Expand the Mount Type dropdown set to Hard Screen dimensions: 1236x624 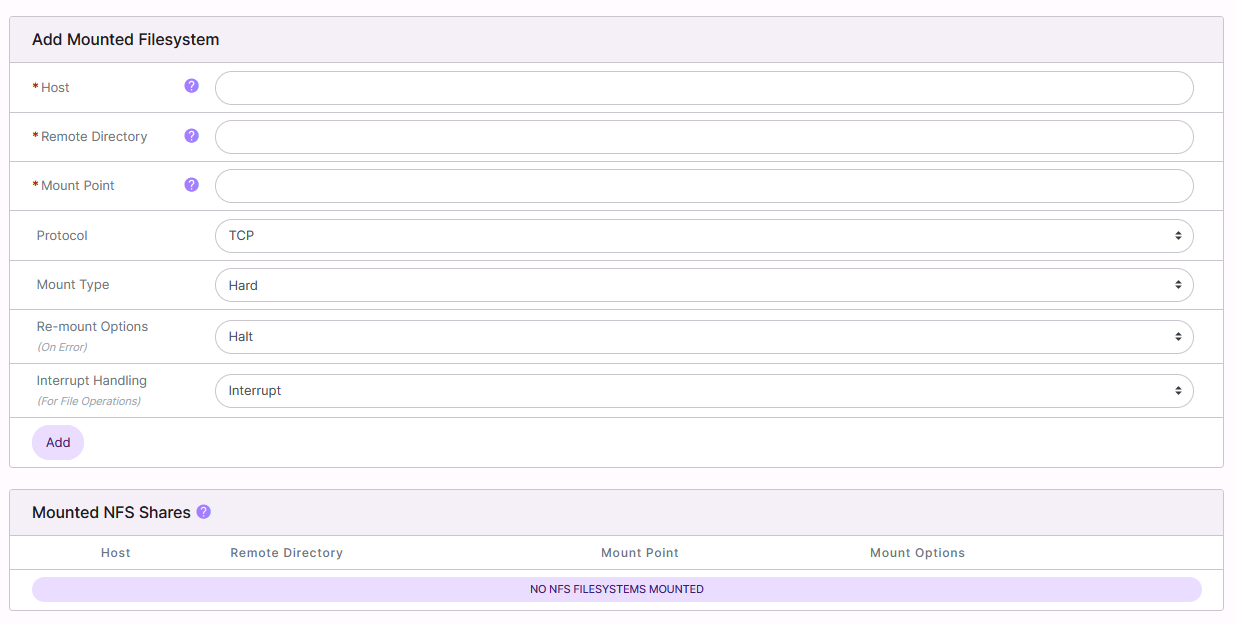point(704,285)
